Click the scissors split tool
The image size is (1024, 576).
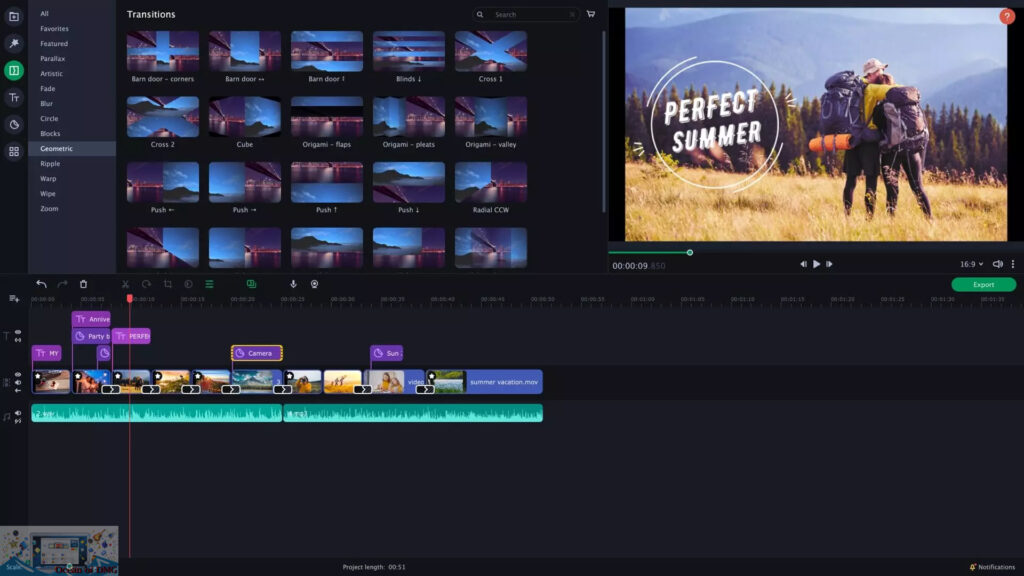[x=125, y=284]
